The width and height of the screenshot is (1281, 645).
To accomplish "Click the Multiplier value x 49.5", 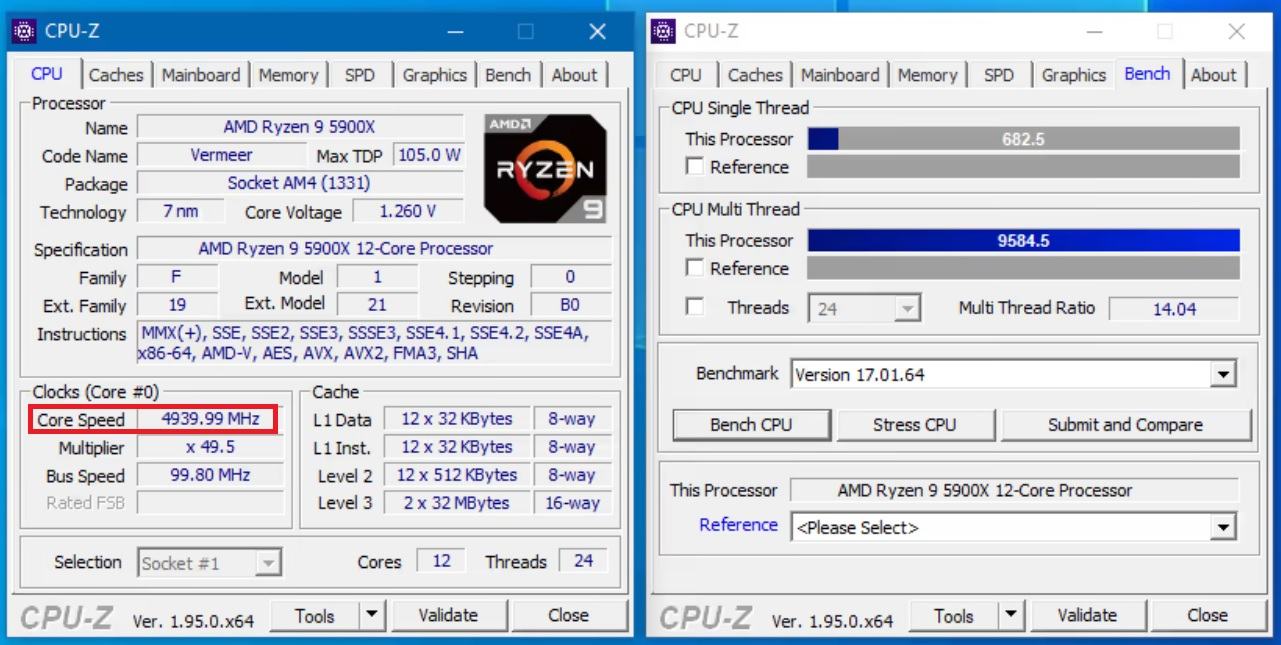I will (x=210, y=447).
